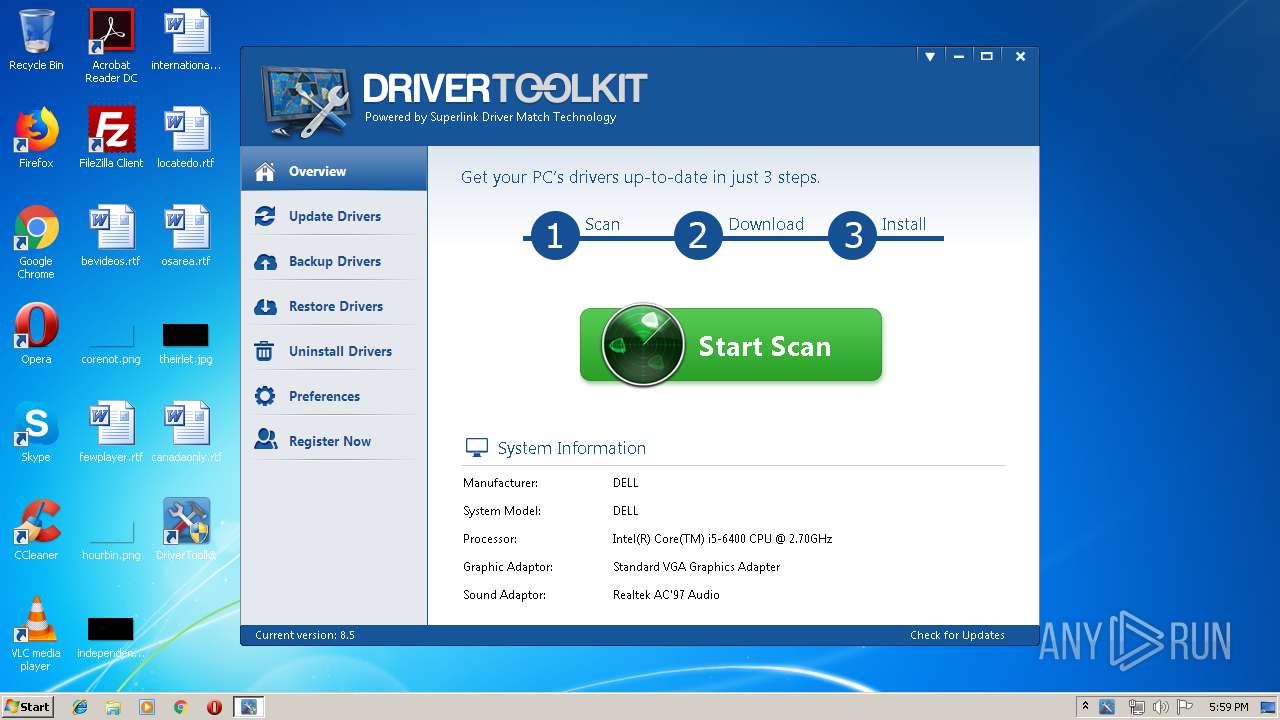Image resolution: width=1280 pixels, height=720 pixels.
Task: Select FileZilla Client desktop shortcut
Action: pyautogui.click(x=111, y=138)
